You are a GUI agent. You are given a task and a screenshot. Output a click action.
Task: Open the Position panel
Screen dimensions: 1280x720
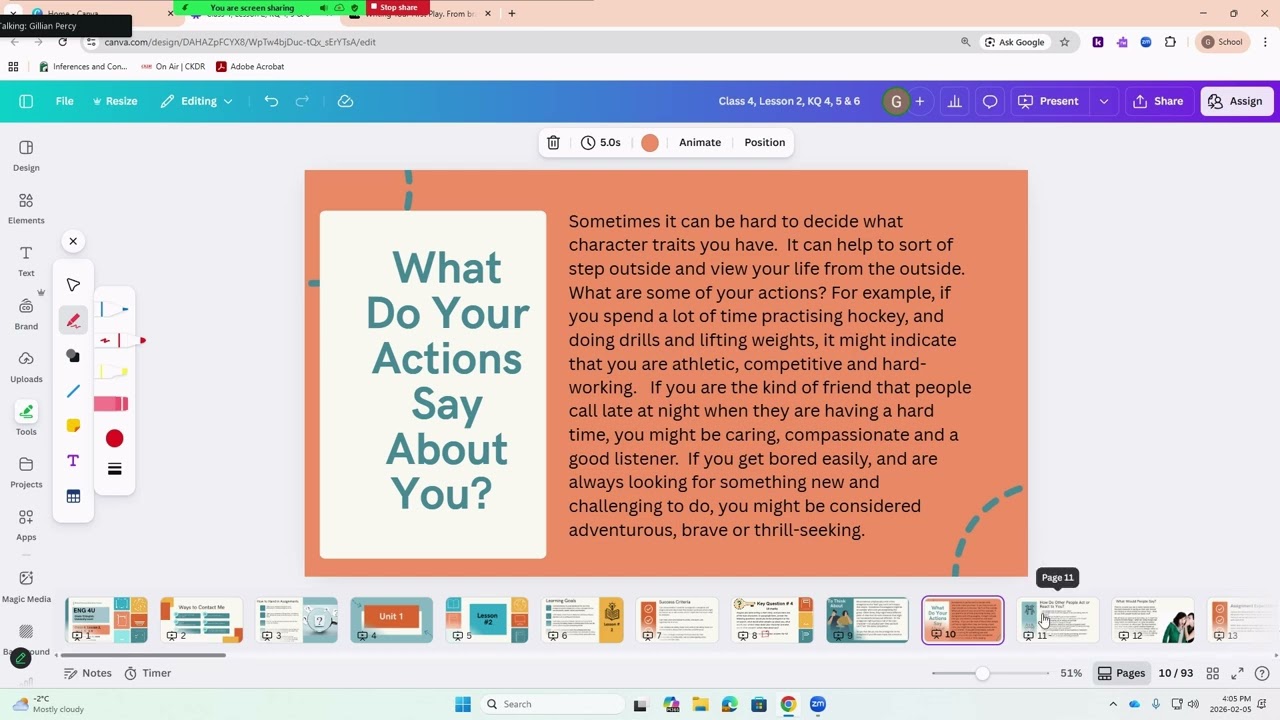coord(765,142)
